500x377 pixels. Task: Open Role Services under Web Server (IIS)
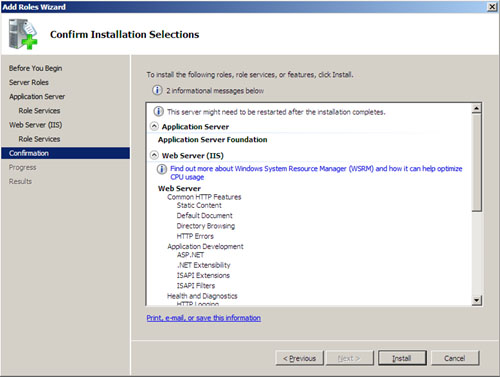click(x=39, y=139)
